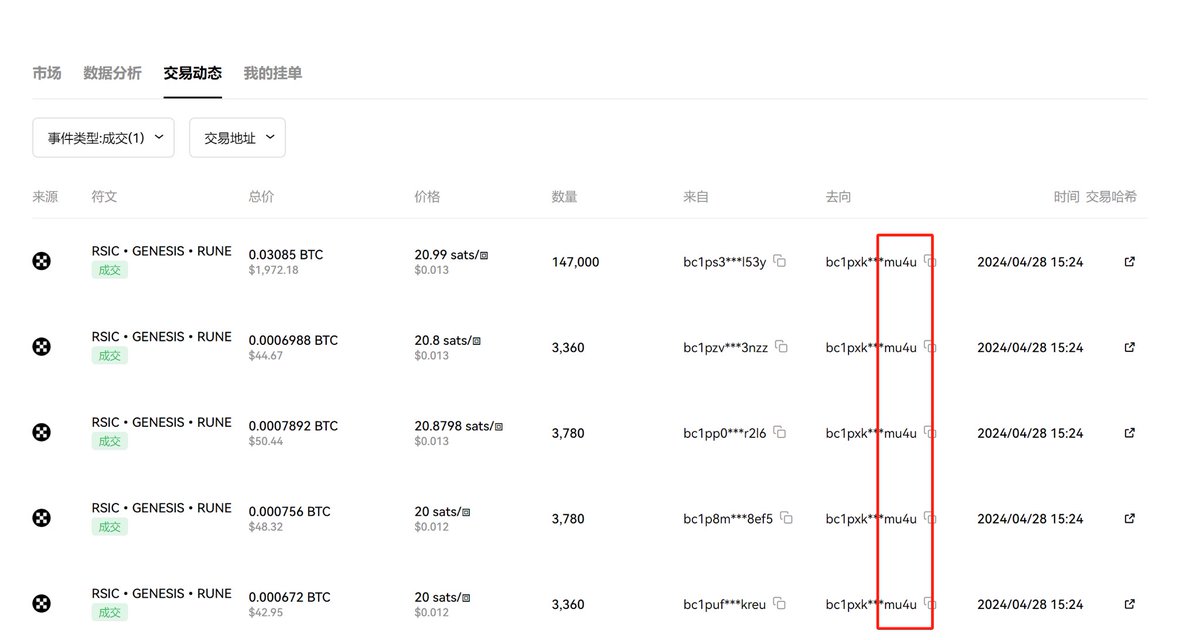The height and width of the screenshot is (640, 1200).
Task: Click RSIC•GENESIS•RUNE name in 0.000756 BTC row
Action: coord(161,508)
